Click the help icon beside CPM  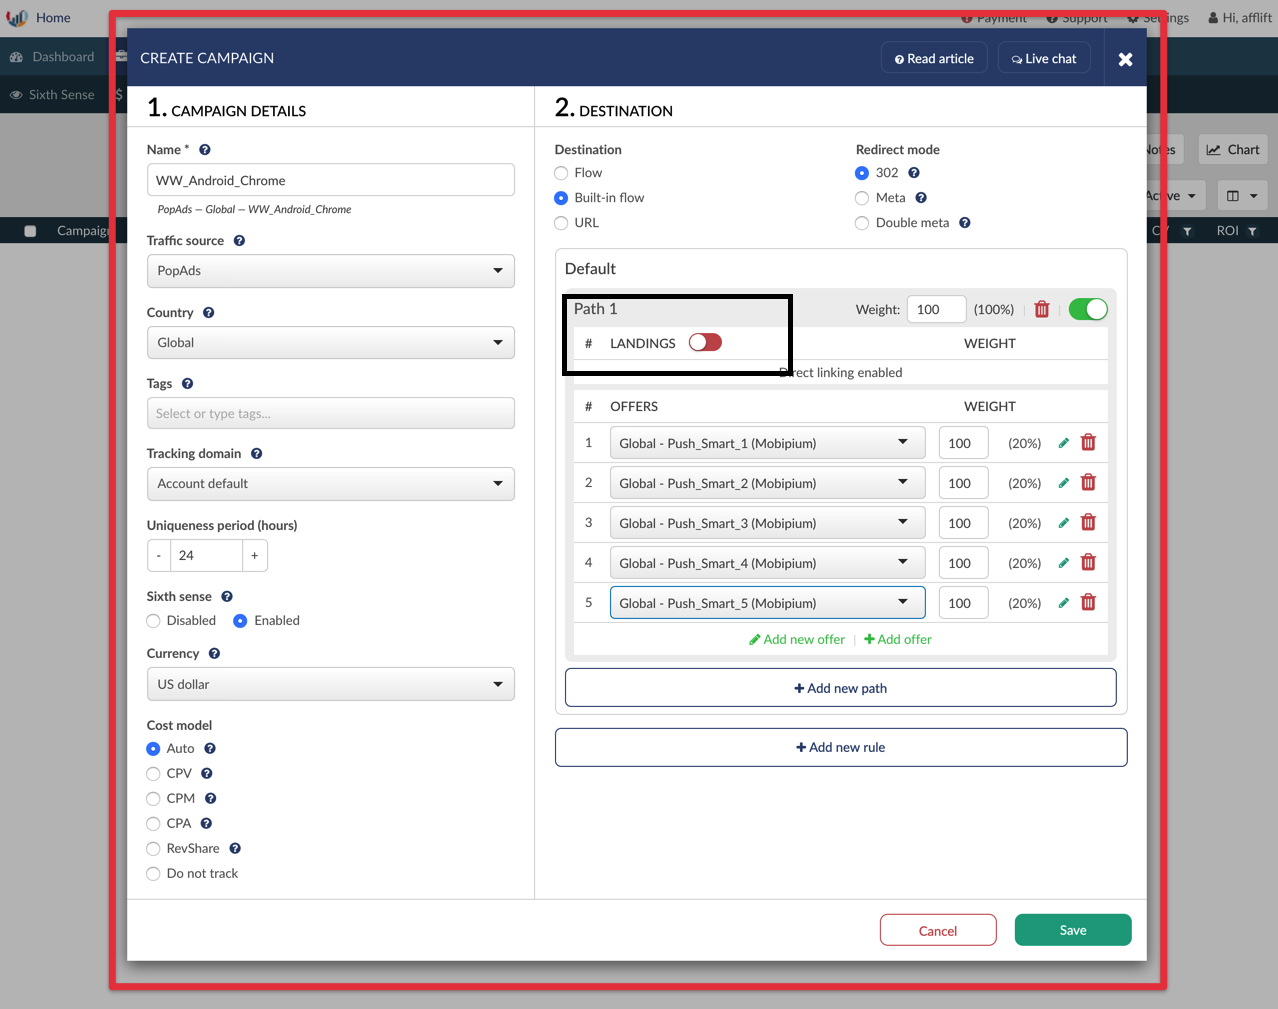pos(211,799)
